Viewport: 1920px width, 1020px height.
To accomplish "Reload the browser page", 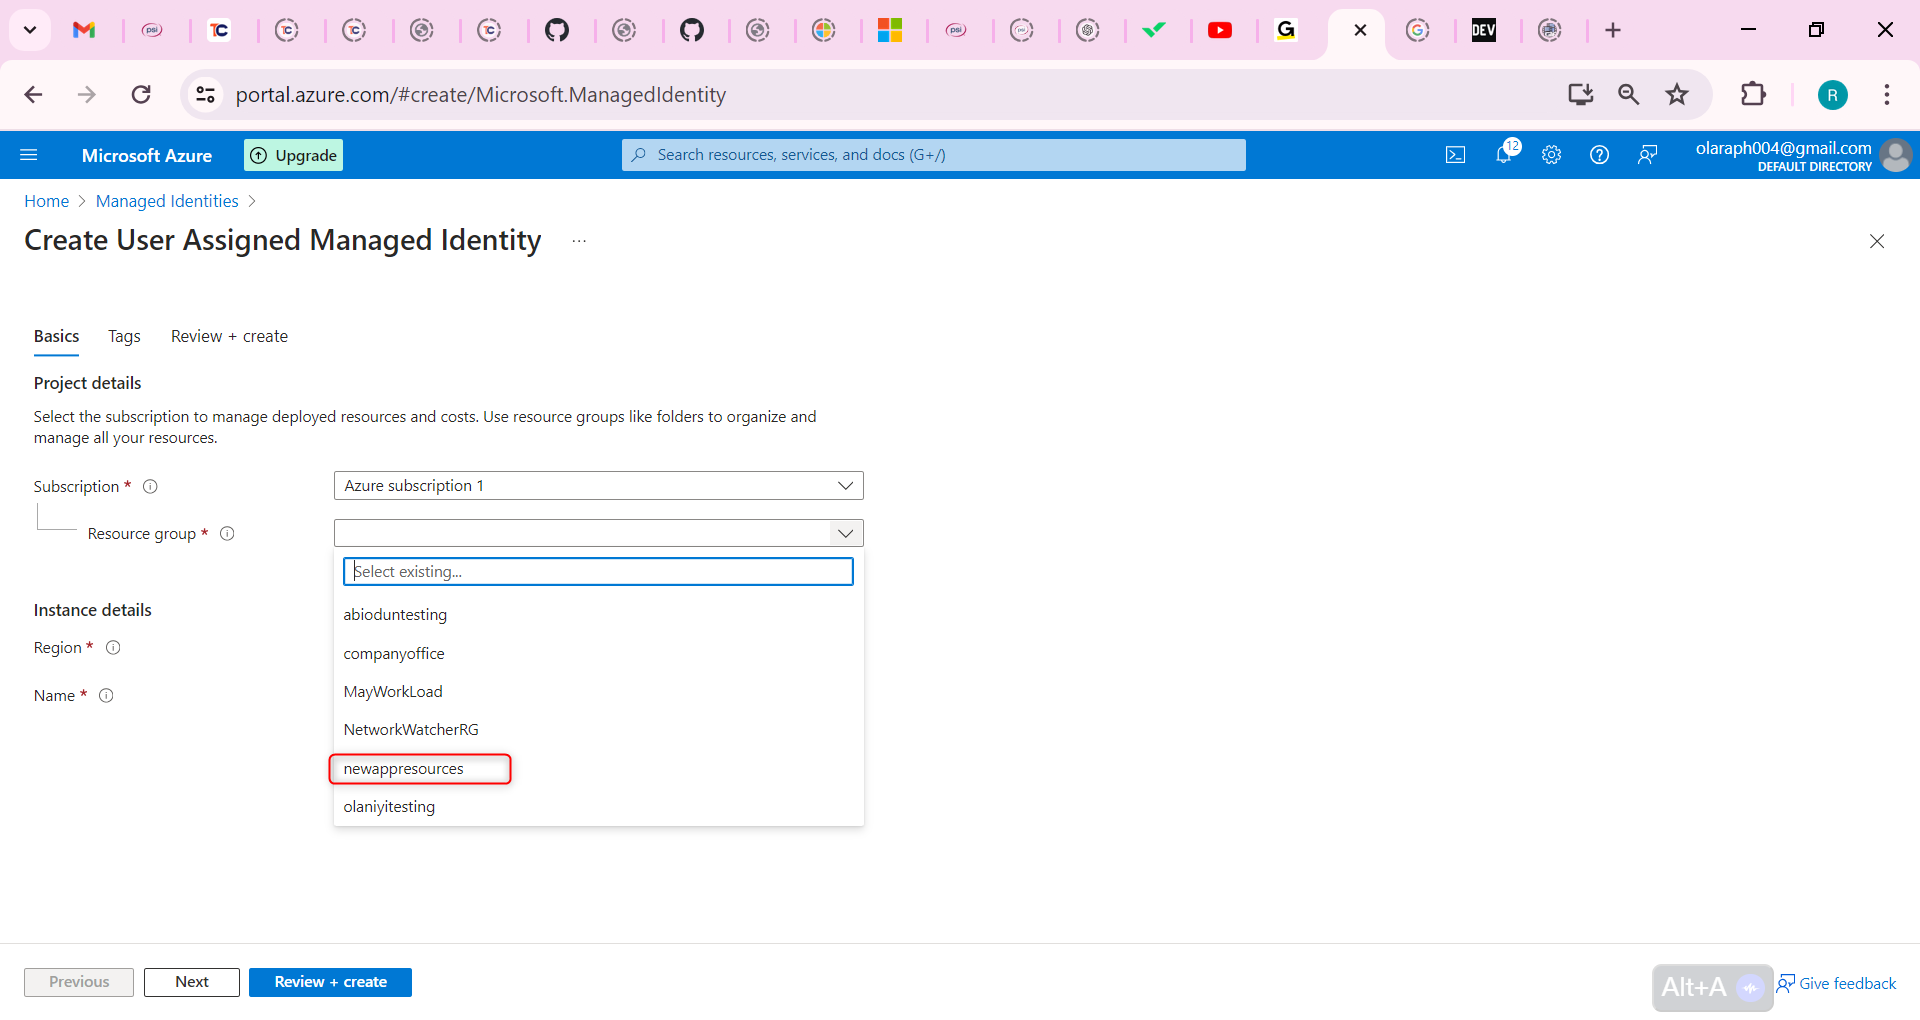I will click(x=141, y=94).
